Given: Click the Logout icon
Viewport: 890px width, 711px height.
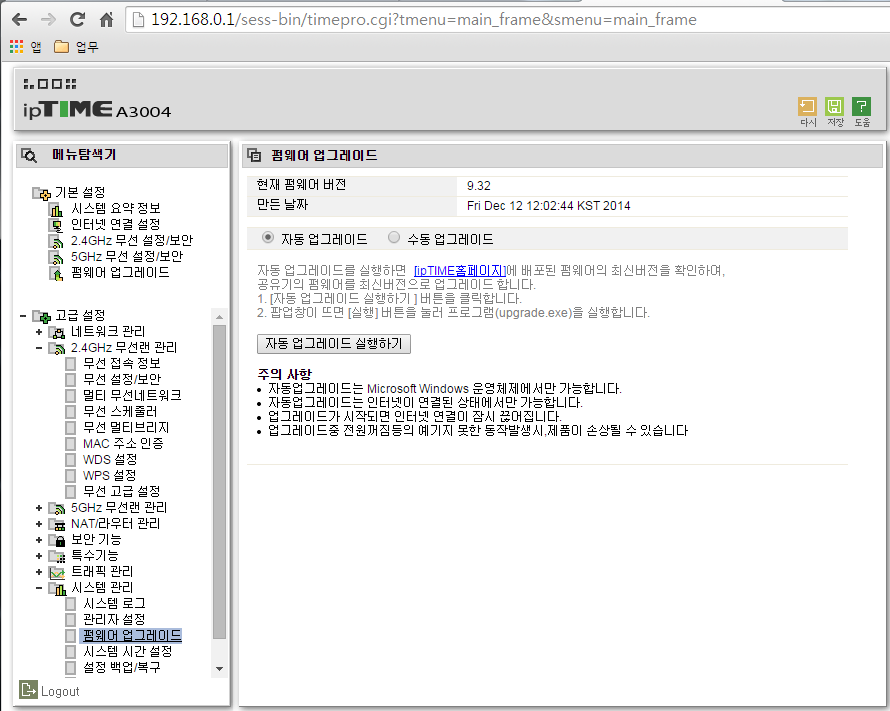Looking at the screenshot, I should click(x=28, y=689).
